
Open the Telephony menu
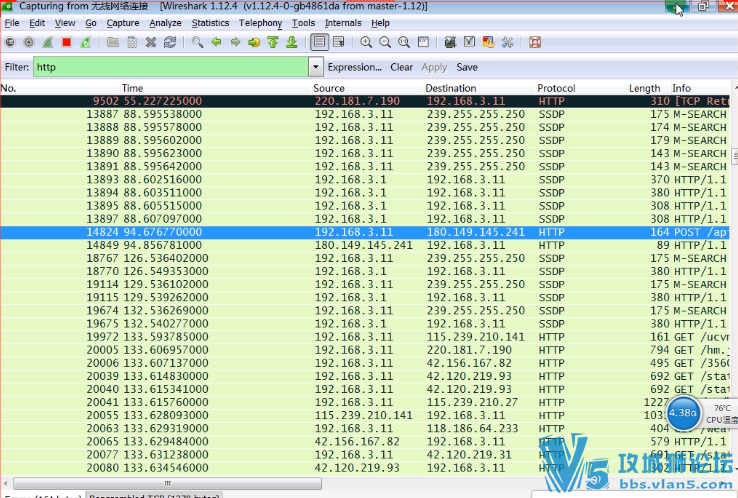260,23
